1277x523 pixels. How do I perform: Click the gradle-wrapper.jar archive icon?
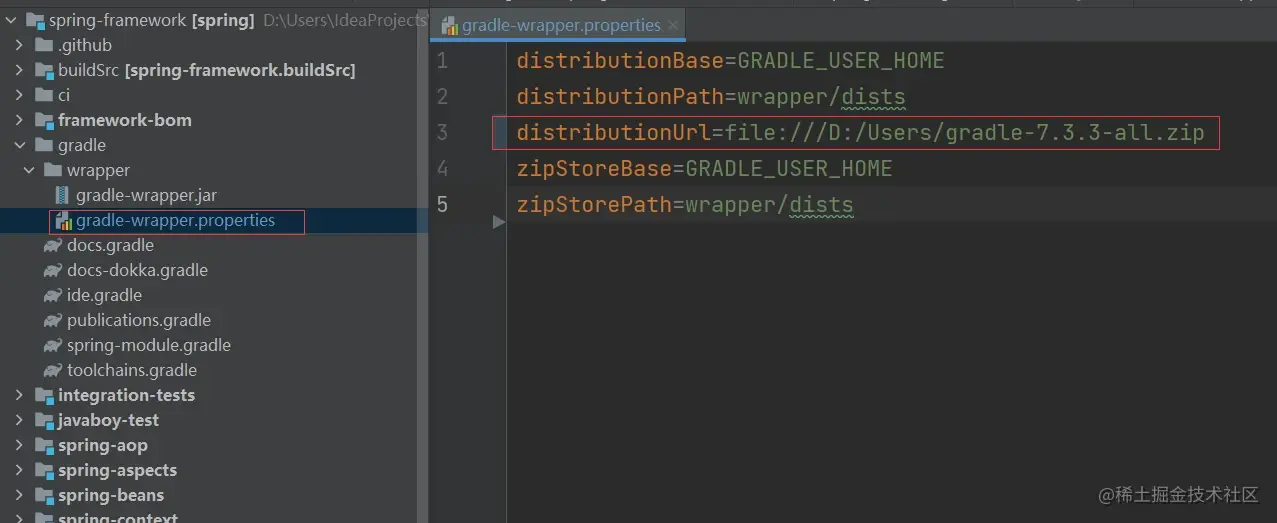[63, 195]
